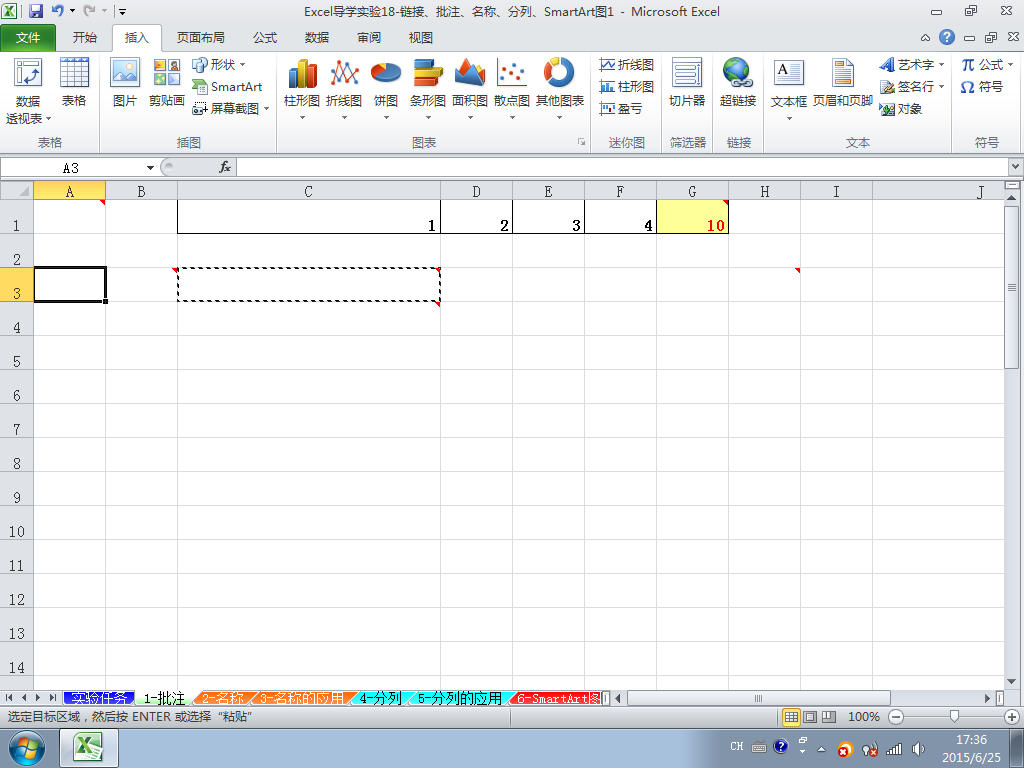Insert a line chart (折线图) from charts group
1024x768 pixels.
[344, 89]
